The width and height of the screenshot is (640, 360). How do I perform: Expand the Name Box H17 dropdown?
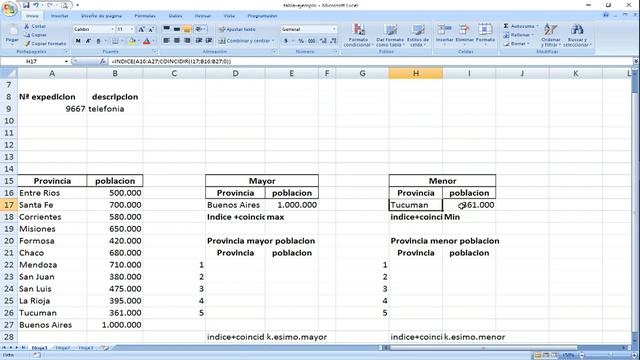tap(66, 61)
